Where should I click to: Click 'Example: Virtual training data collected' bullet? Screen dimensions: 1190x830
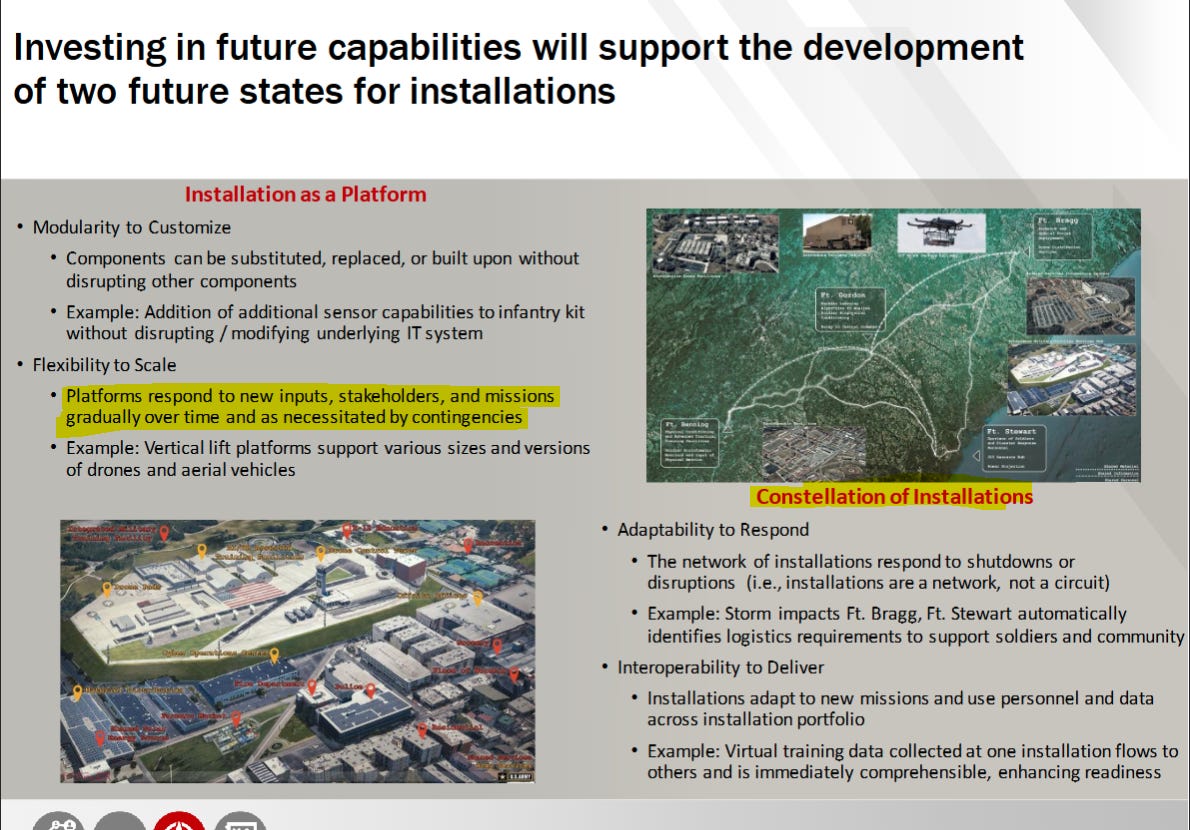912,761
